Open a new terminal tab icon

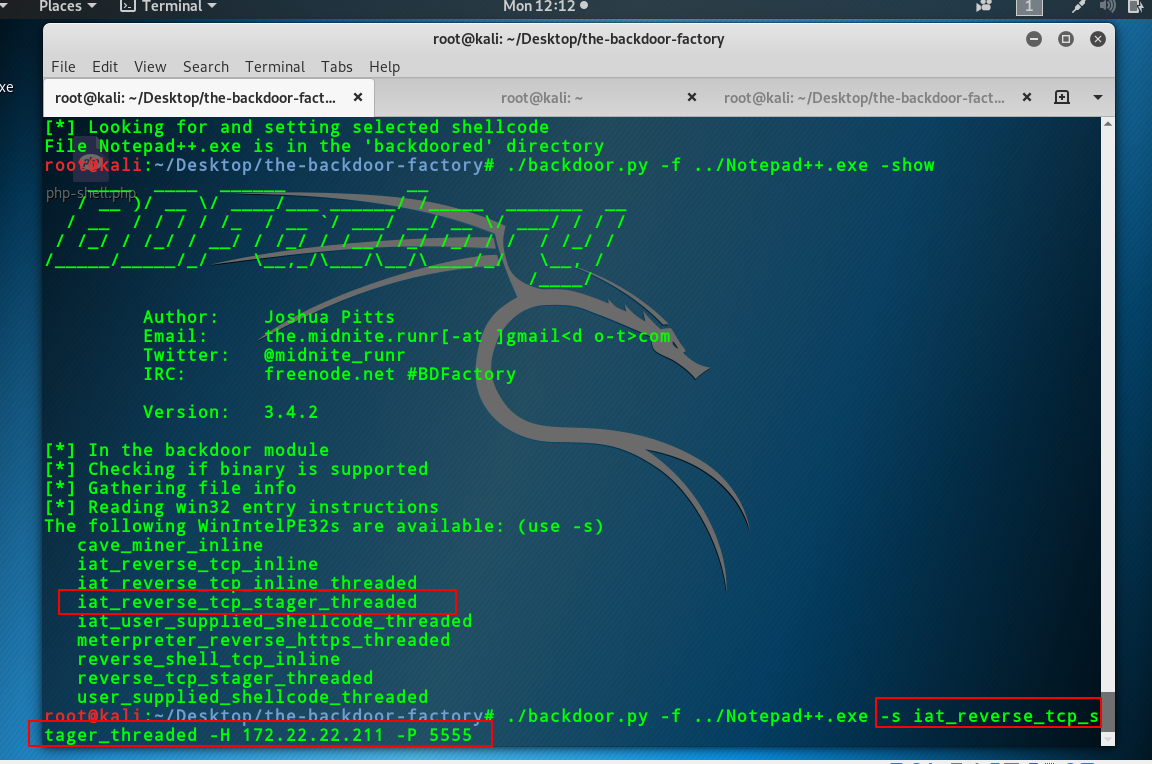coord(1062,97)
